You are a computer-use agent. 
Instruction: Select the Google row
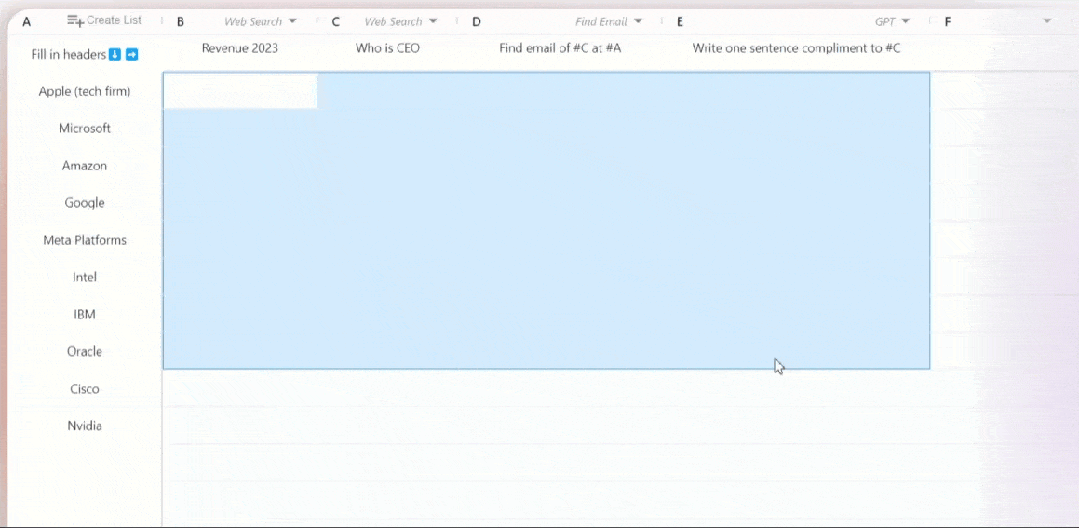click(85, 202)
